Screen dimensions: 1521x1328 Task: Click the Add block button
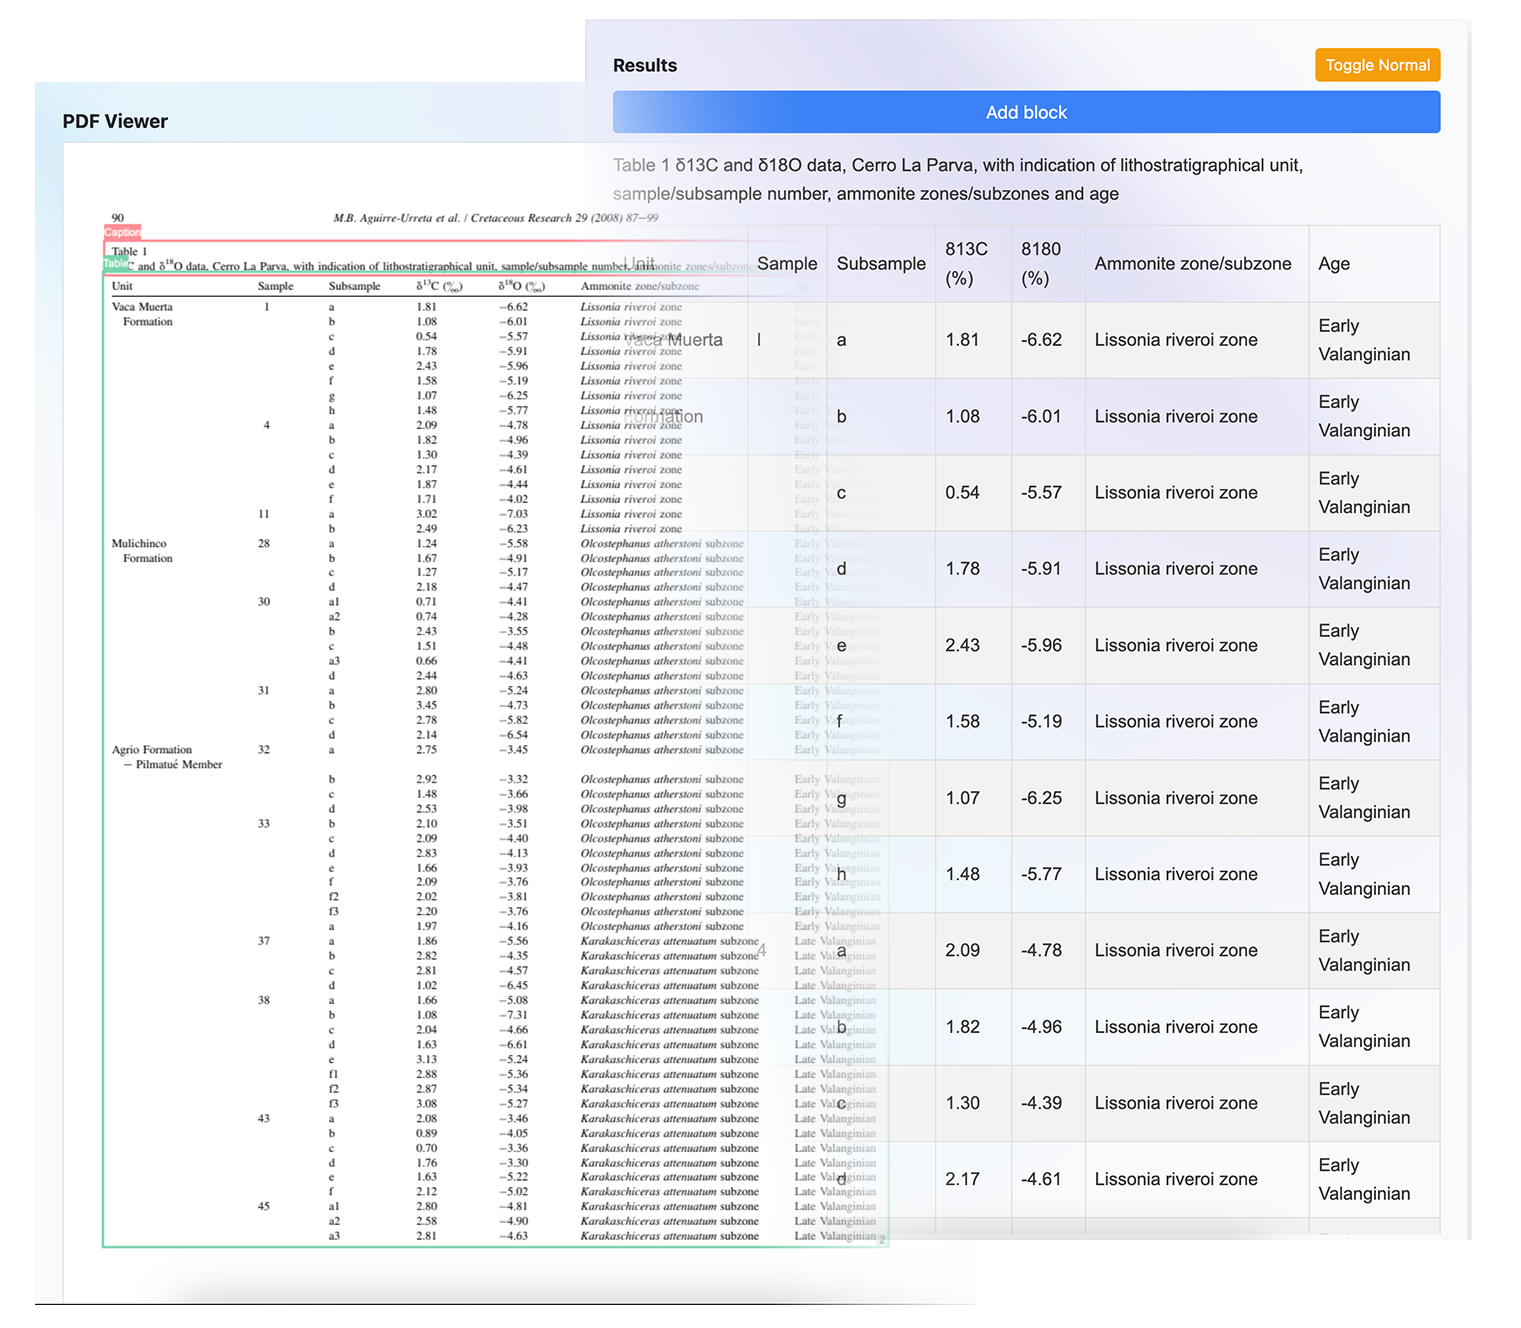click(1026, 112)
